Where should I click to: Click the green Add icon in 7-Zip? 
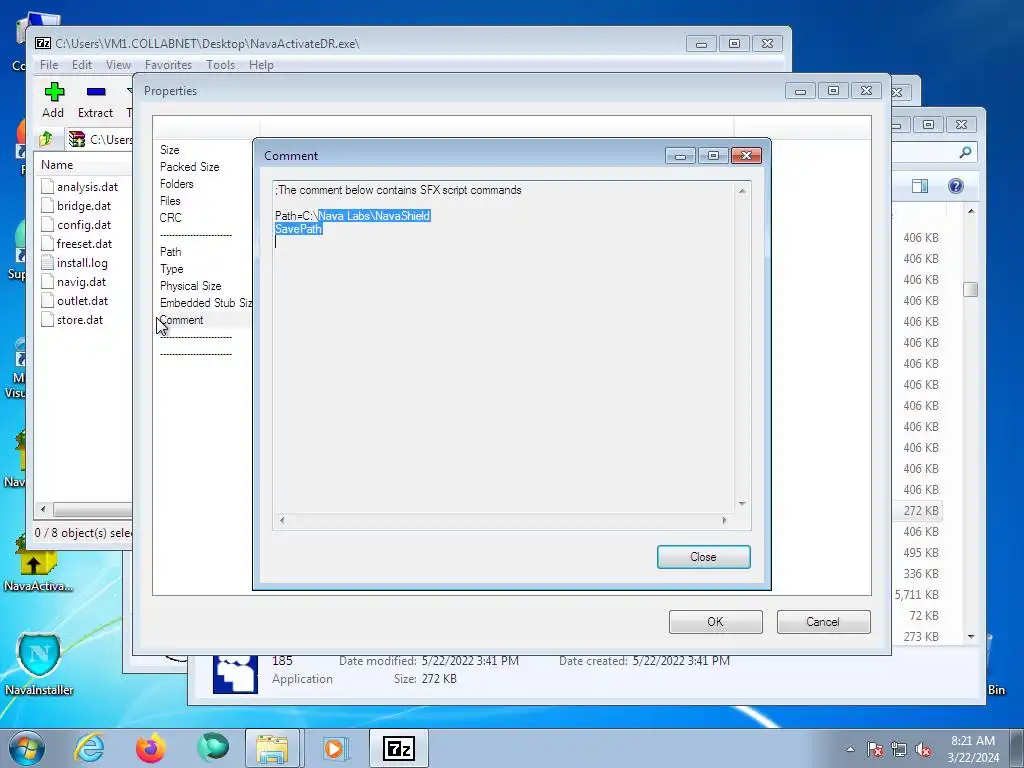coord(54,92)
